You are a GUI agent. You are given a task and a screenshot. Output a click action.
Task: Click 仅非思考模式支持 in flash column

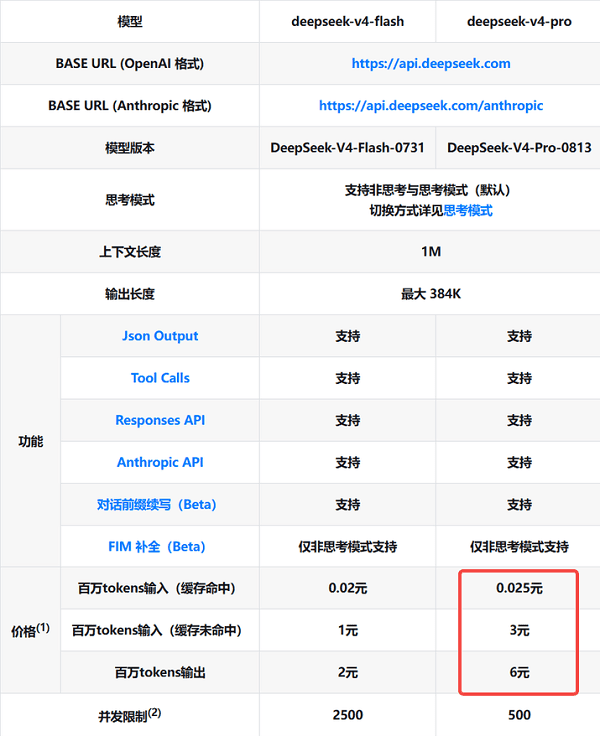(347, 546)
